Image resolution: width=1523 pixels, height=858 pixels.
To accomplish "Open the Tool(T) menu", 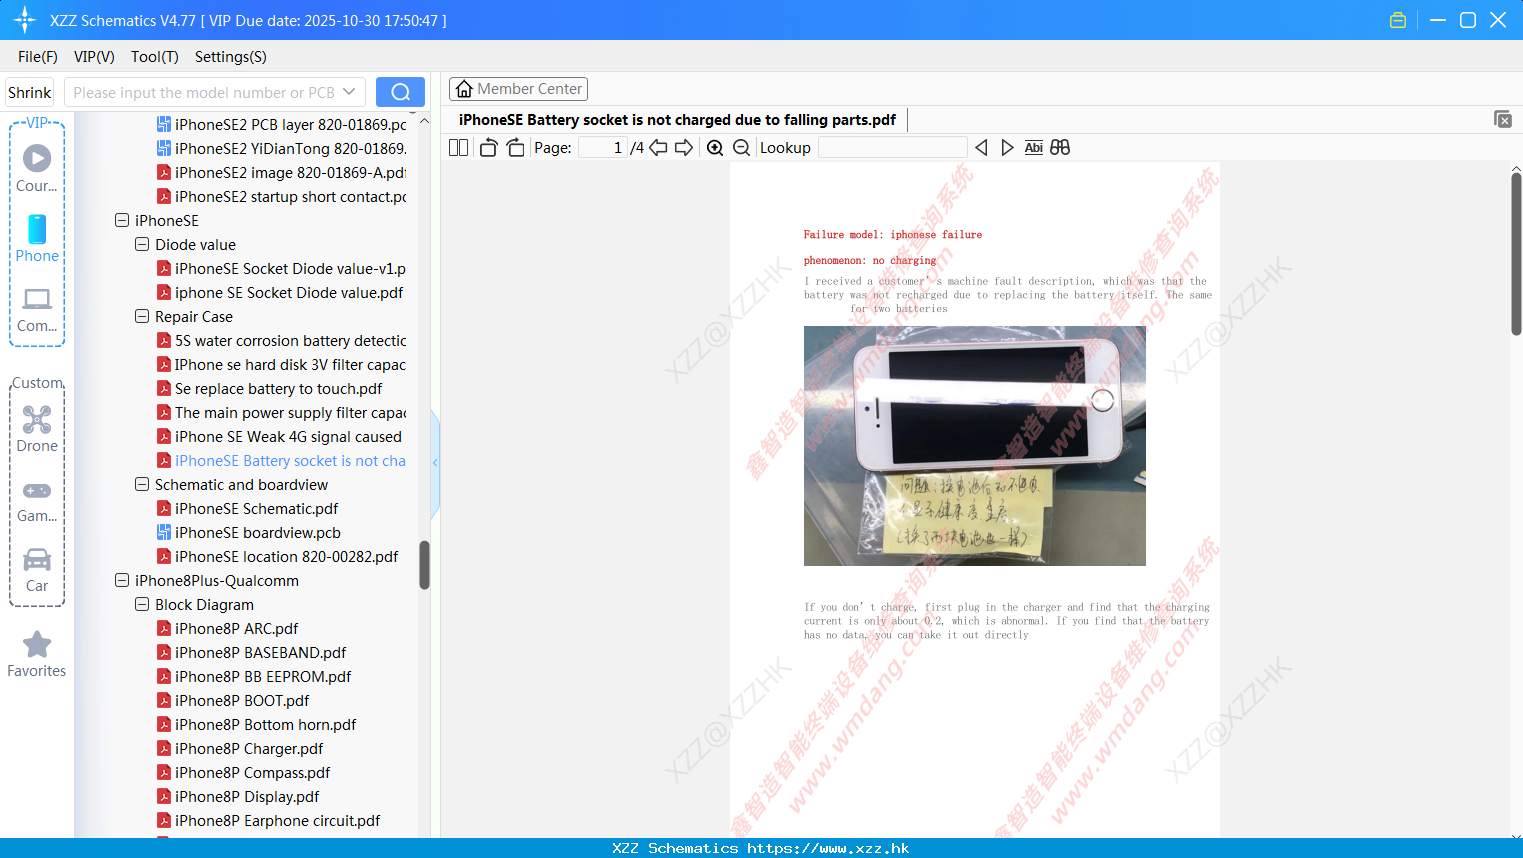I will point(155,57).
